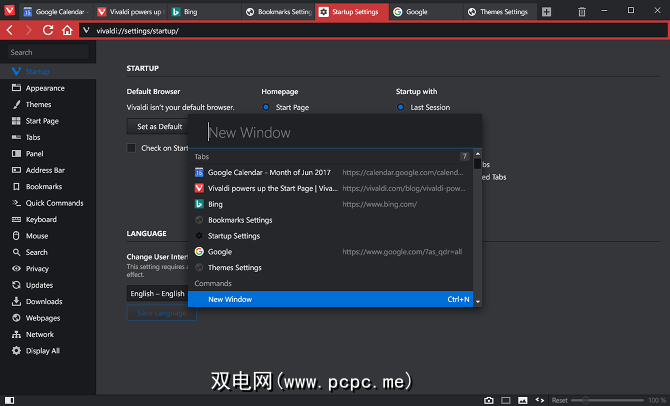The image size is (670, 406).
Task: Open the closed tabs trash can
Action: tap(582, 12)
